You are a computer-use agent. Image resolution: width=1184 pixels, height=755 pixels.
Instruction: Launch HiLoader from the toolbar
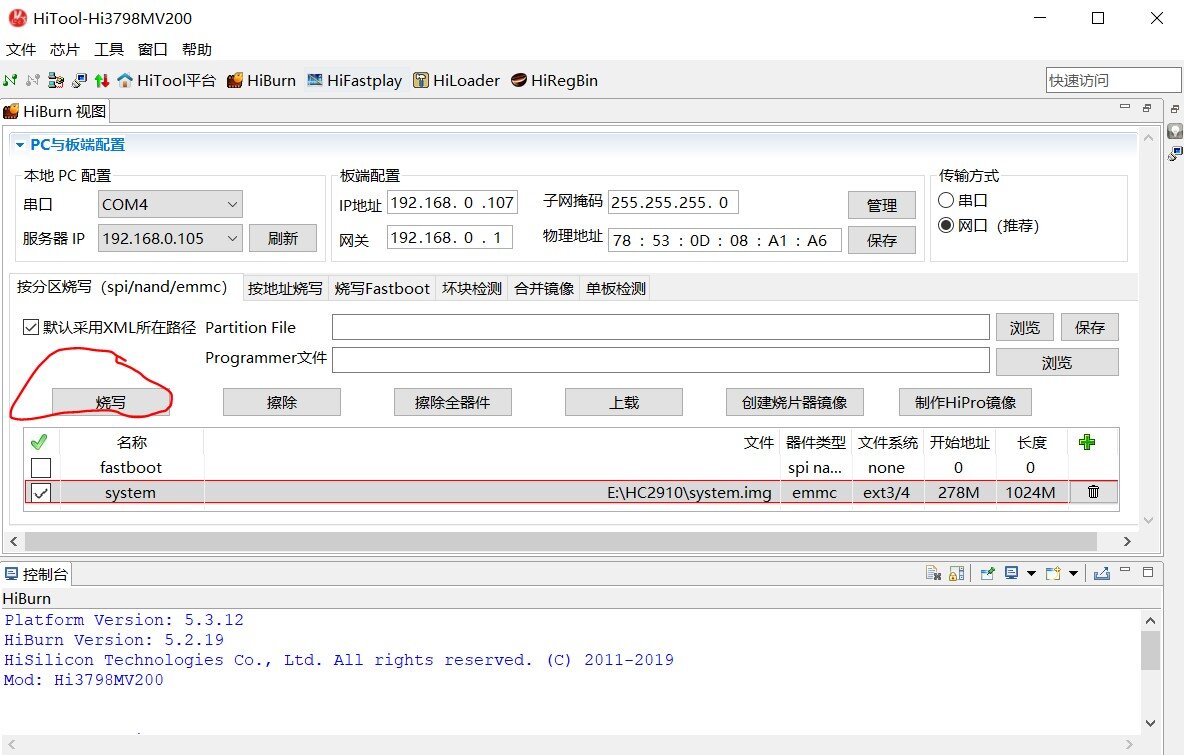(x=456, y=80)
